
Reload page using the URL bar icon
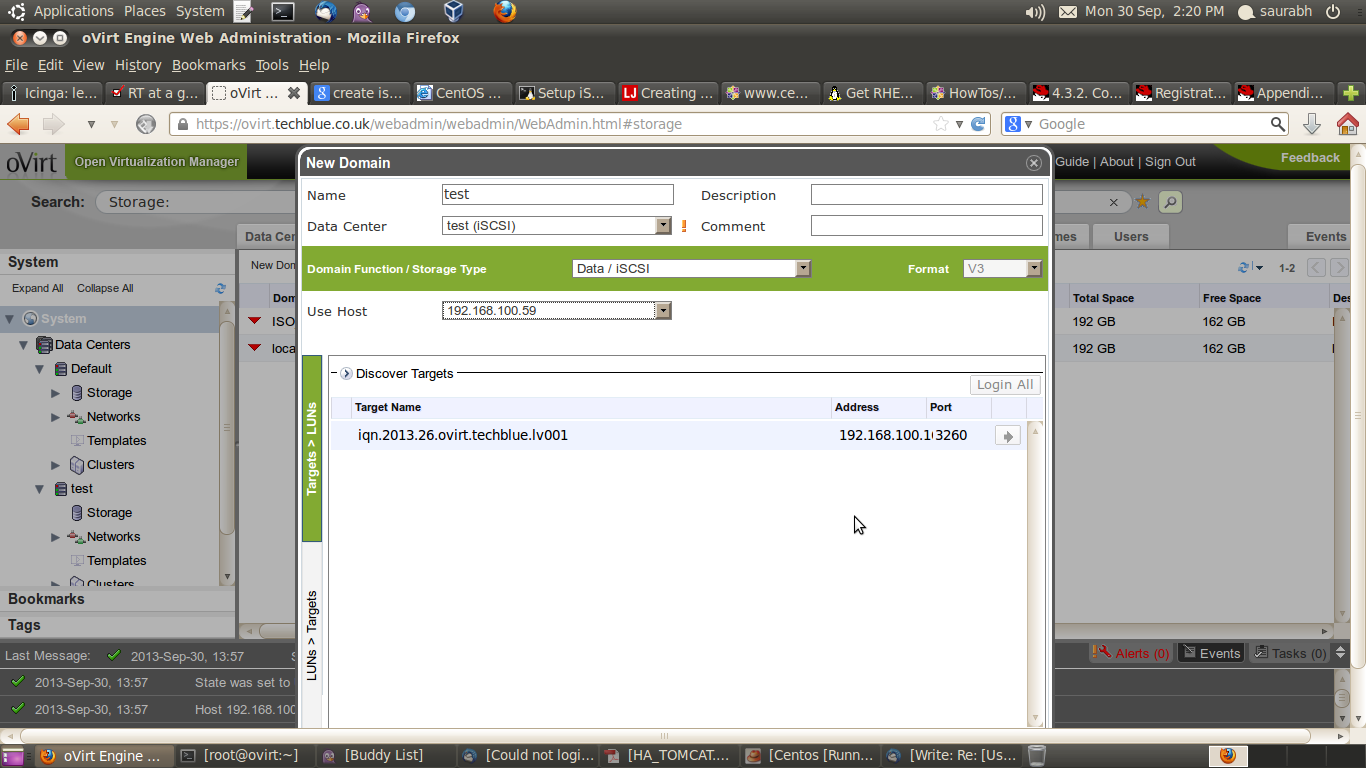pos(979,124)
